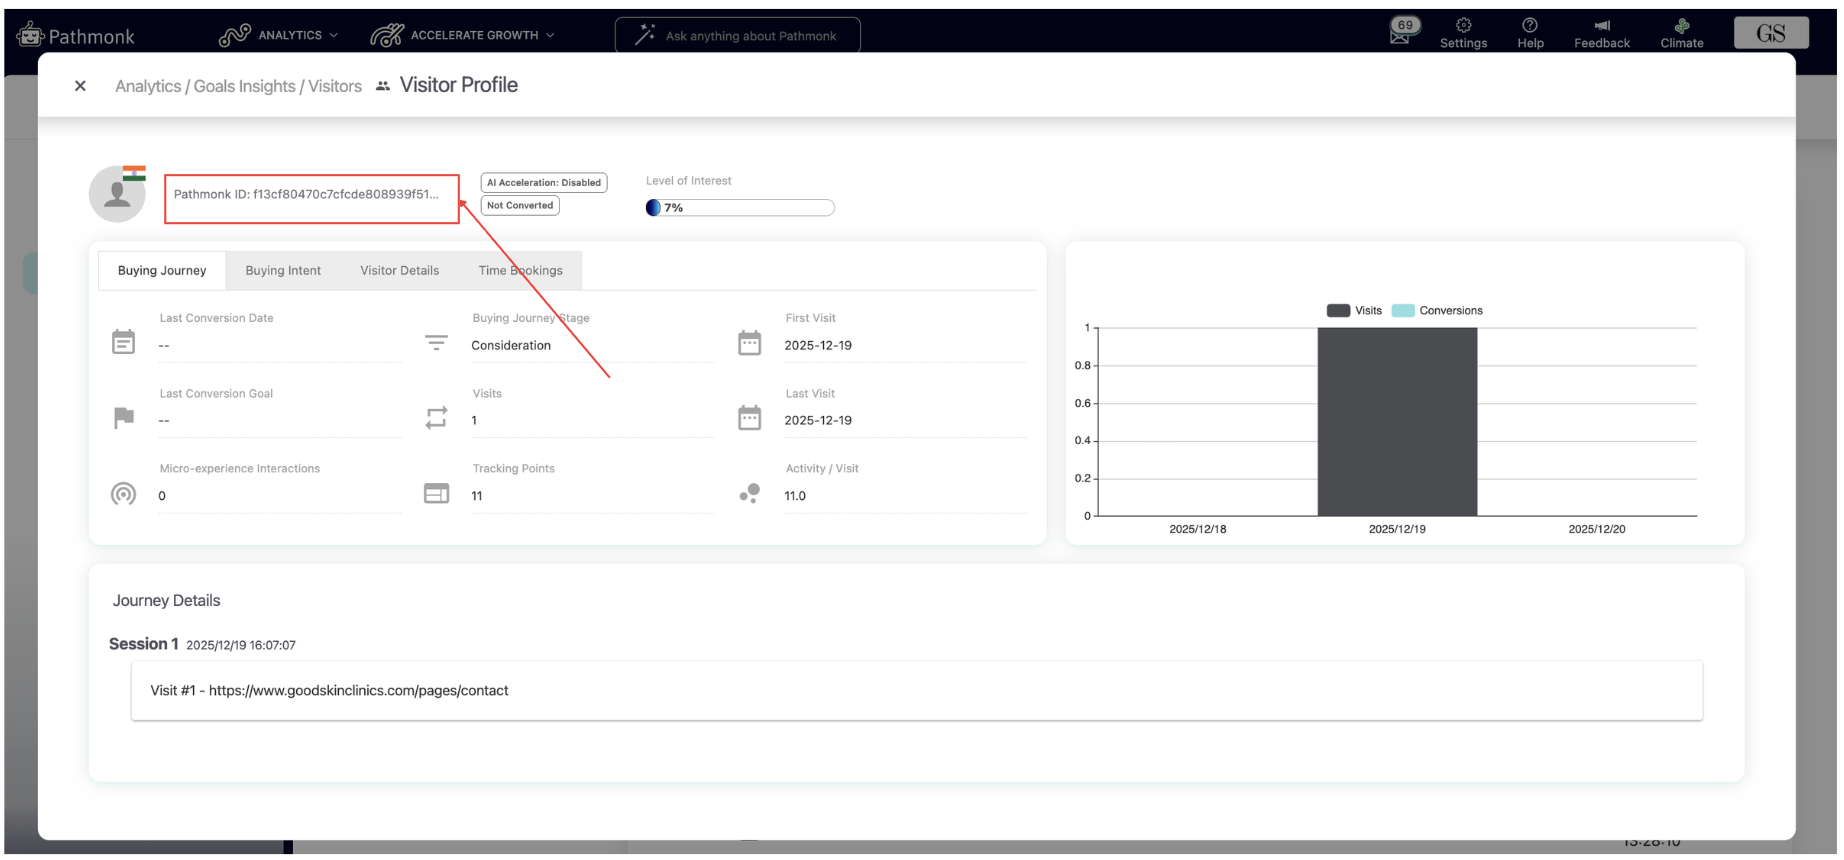The height and width of the screenshot is (860, 1844).
Task: Click the Tracking Points window icon
Action: click(436, 493)
